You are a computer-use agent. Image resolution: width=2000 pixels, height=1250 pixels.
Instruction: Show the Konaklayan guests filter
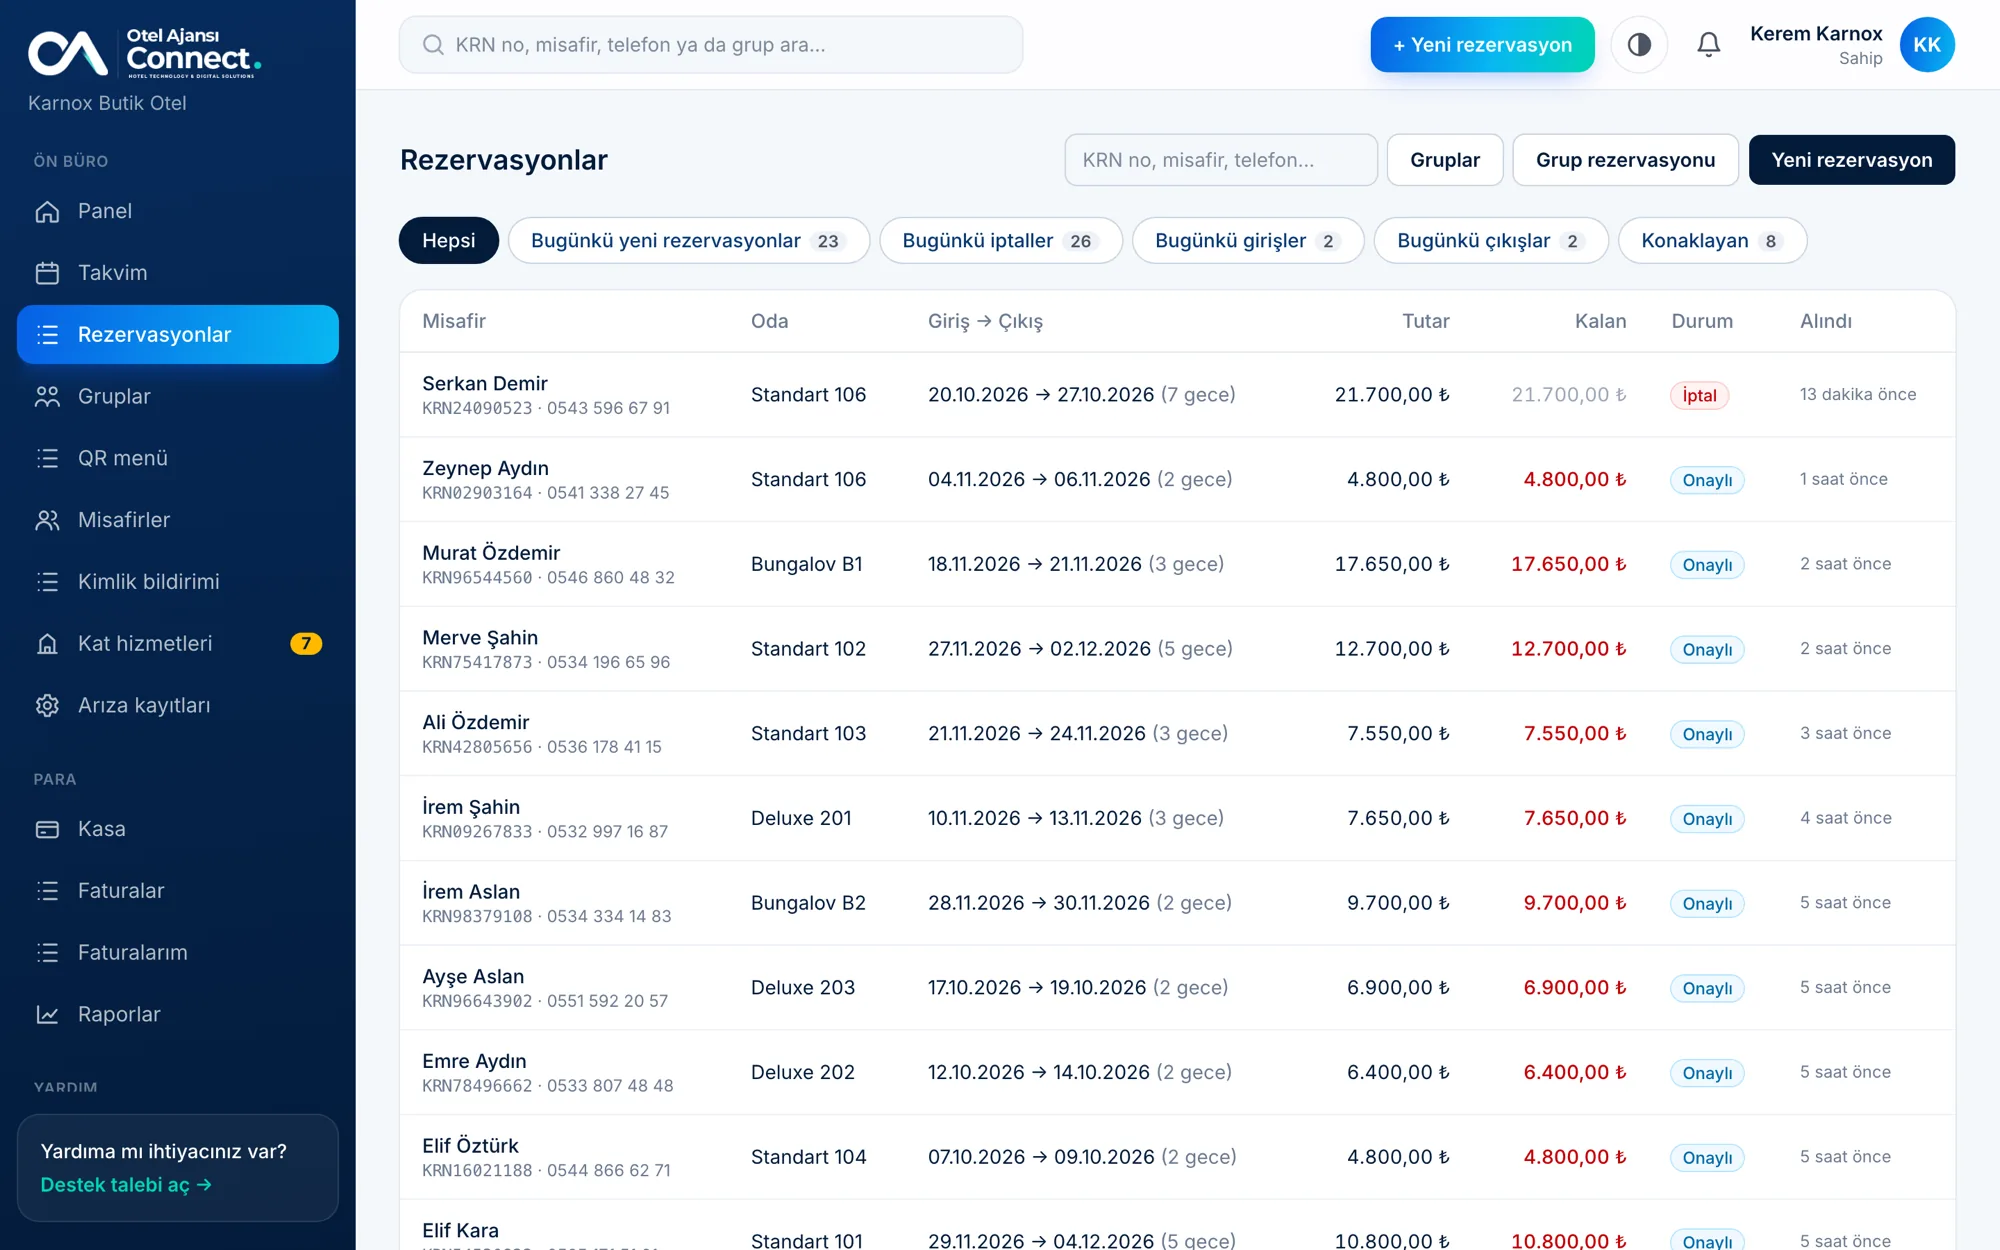pos(1712,241)
